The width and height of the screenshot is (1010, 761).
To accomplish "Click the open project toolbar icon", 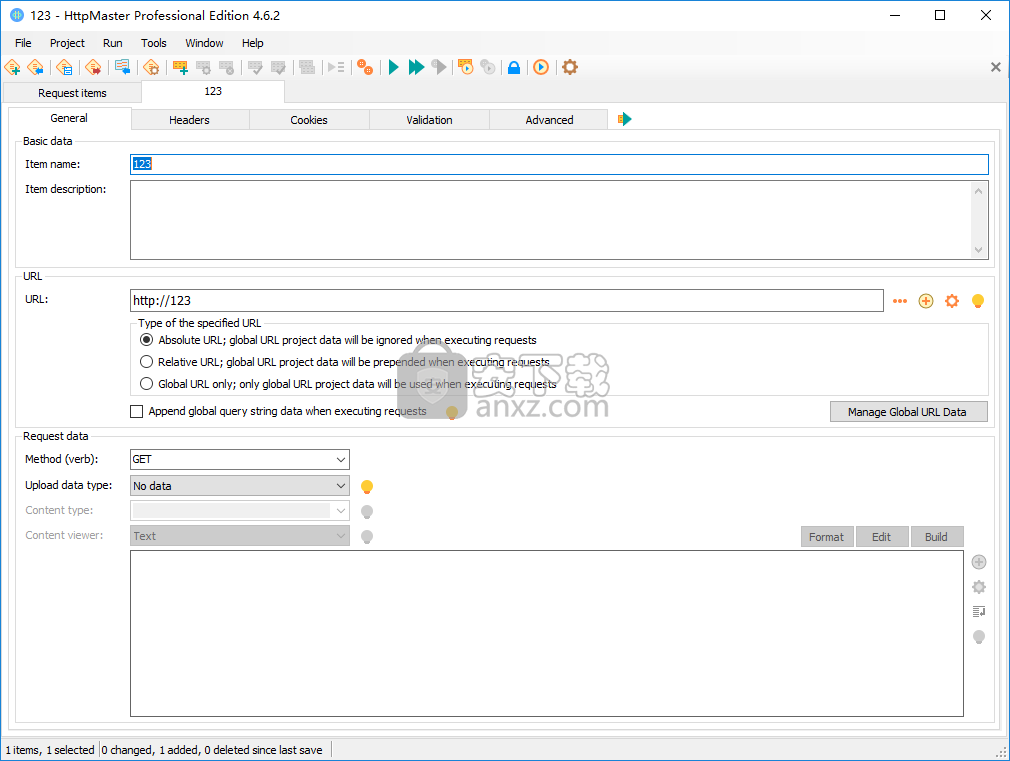I will point(36,67).
